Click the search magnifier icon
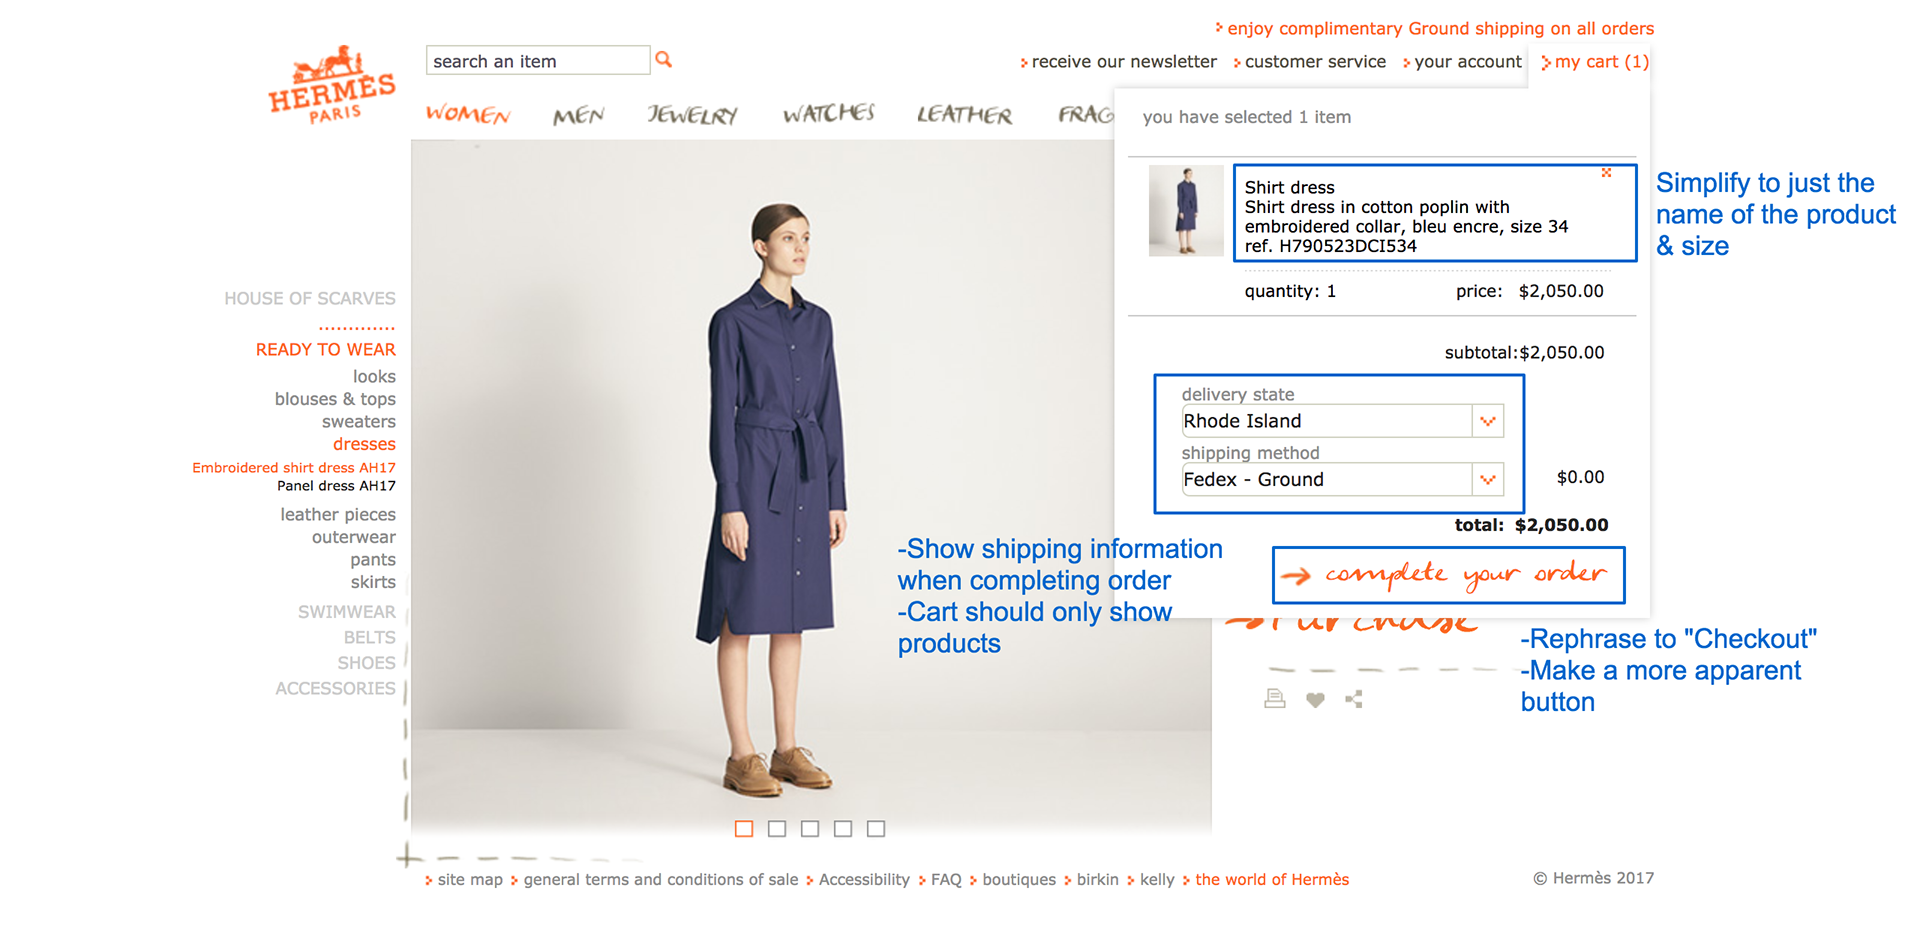1920x942 pixels. (x=663, y=60)
